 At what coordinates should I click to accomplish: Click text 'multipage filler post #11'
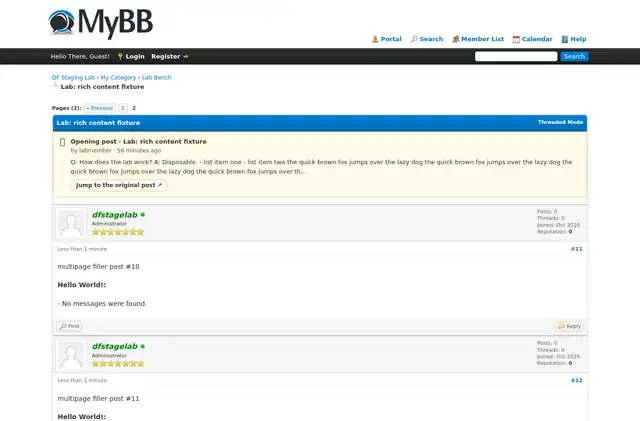98,399
